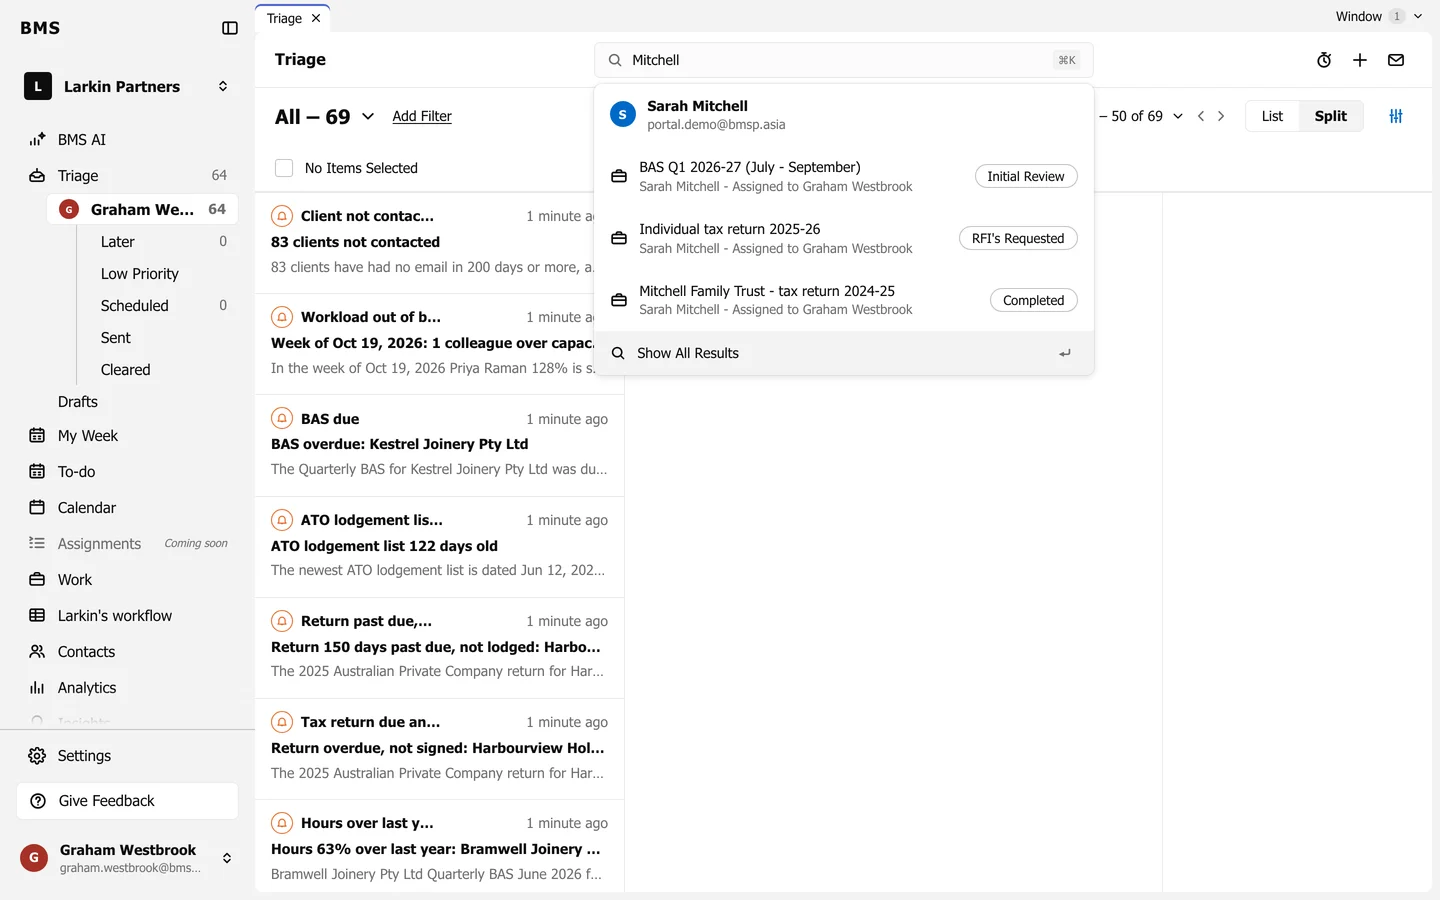The height and width of the screenshot is (900, 1440).
Task: Open Mitchell Family Trust tax return result
Action: [844, 300]
